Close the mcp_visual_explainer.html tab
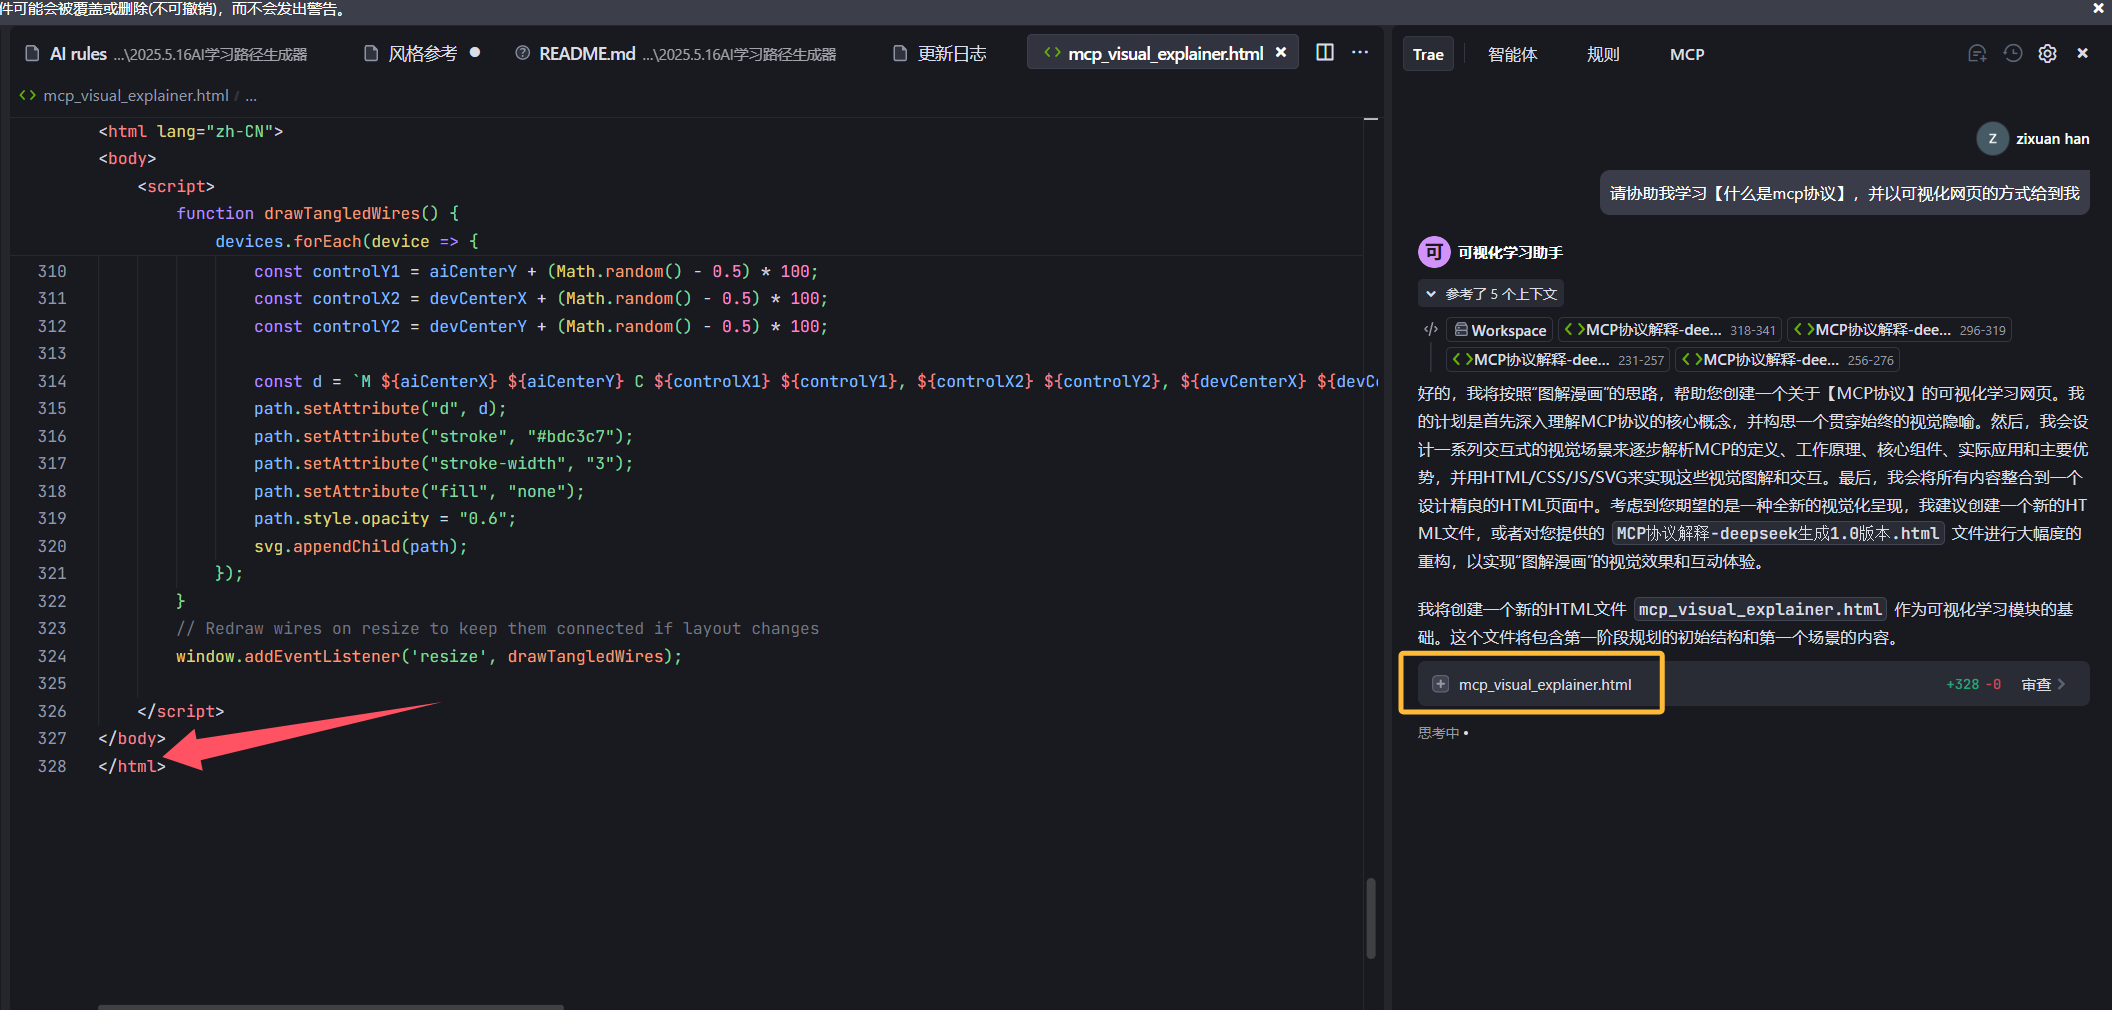This screenshot has width=2112, height=1010. click(x=1281, y=53)
